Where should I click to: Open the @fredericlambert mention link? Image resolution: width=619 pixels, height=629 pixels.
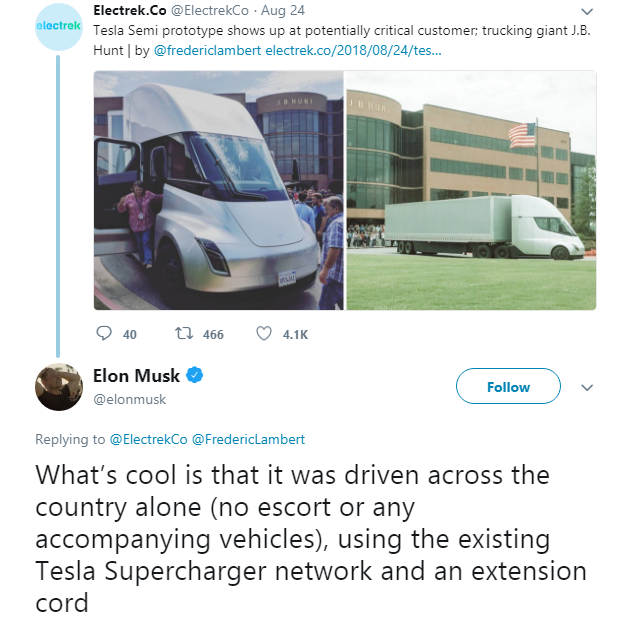pyautogui.click(x=207, y=51)
